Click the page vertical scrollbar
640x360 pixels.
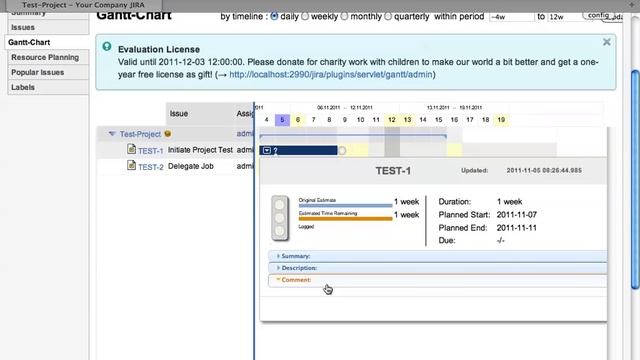(635, 180)
